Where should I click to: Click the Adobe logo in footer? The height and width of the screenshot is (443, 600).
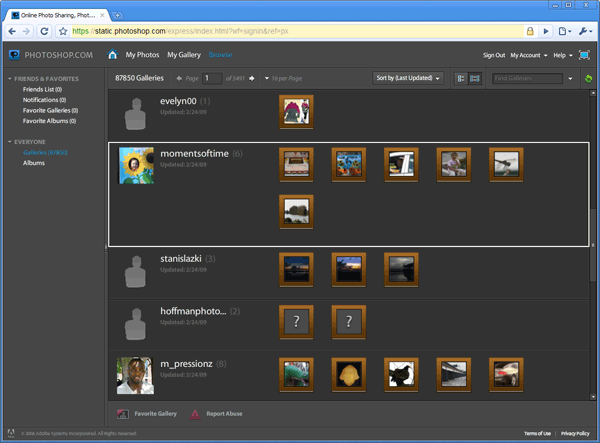(x=11, y=433)
